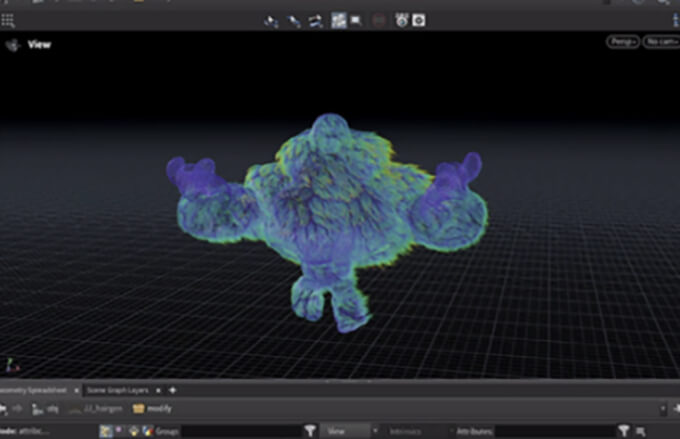Add a new pane tab with plus
This screenshot has height=439, width=680.
tap(173, 389)
